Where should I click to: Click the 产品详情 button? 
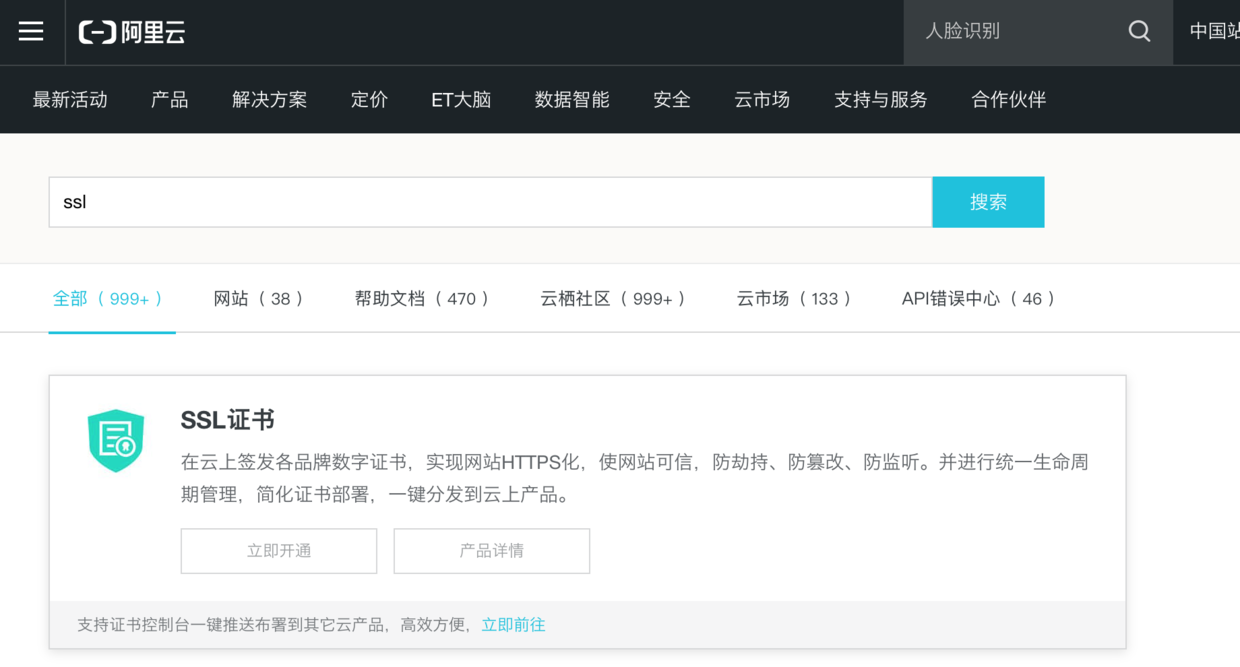point(492,551)
